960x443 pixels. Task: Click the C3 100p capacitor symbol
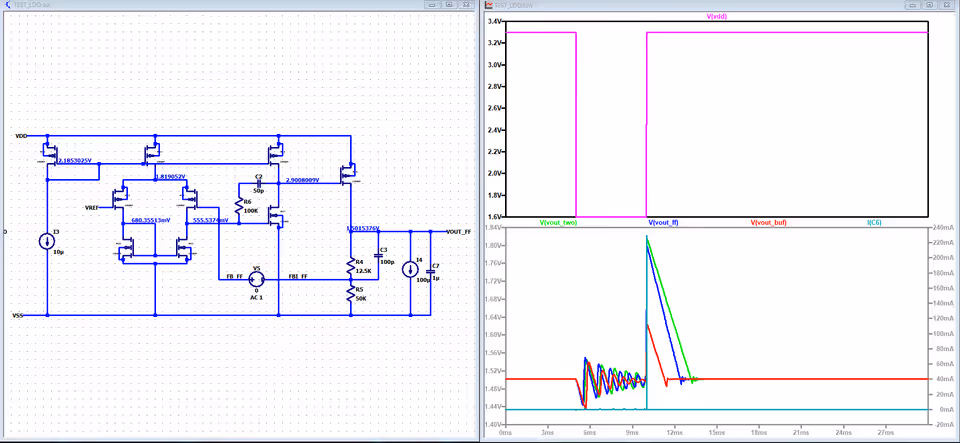pos(378,255)
